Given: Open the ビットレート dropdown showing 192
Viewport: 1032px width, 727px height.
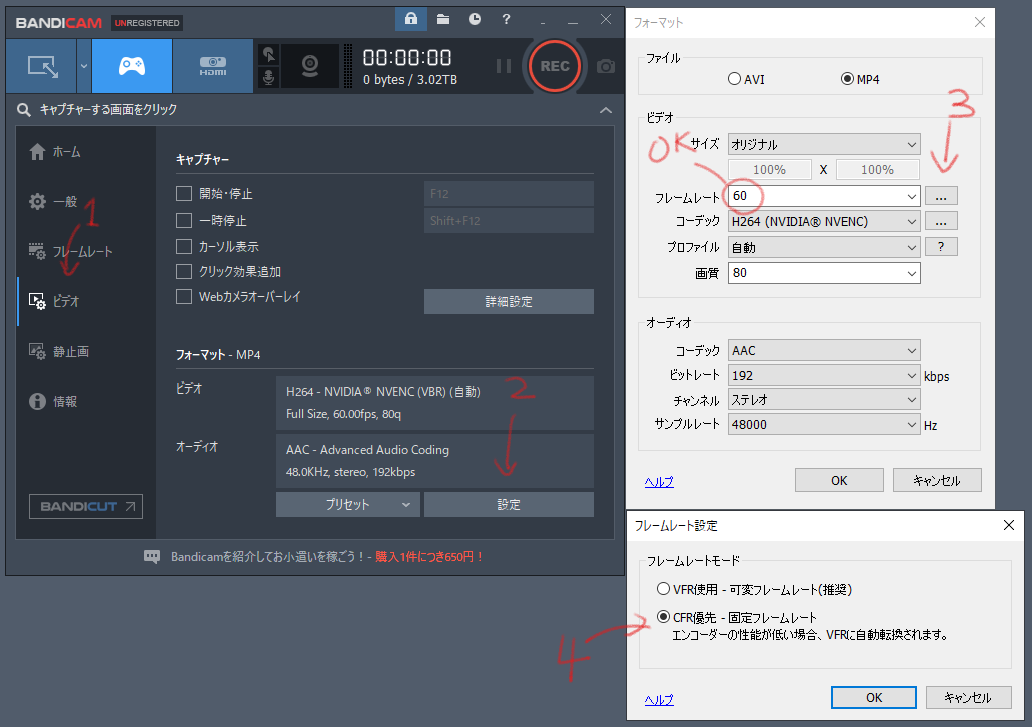Looking at the screenshot, I should pos(824,376).
